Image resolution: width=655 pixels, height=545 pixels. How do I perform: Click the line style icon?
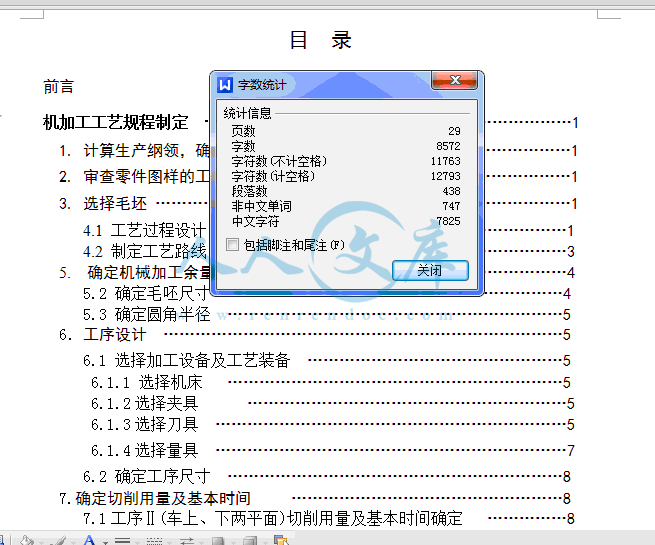click(122, 541)
